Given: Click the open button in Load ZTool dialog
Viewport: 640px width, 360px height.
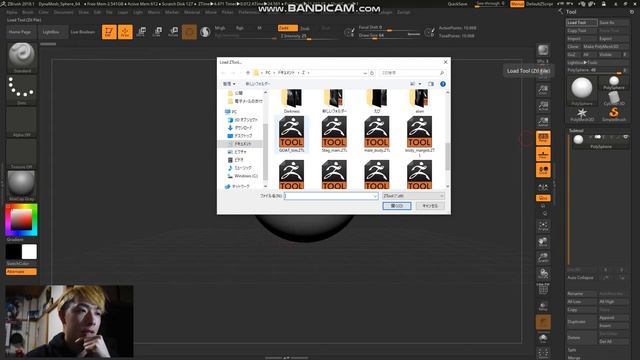Looking at the screenshot, I should click(397, 206).
